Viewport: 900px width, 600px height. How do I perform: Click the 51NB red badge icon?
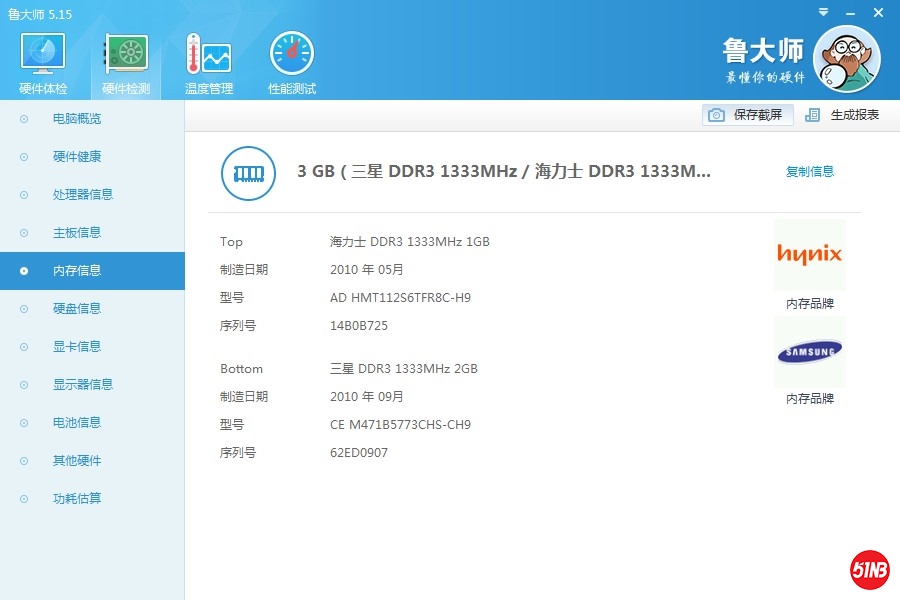click(869, 570)
